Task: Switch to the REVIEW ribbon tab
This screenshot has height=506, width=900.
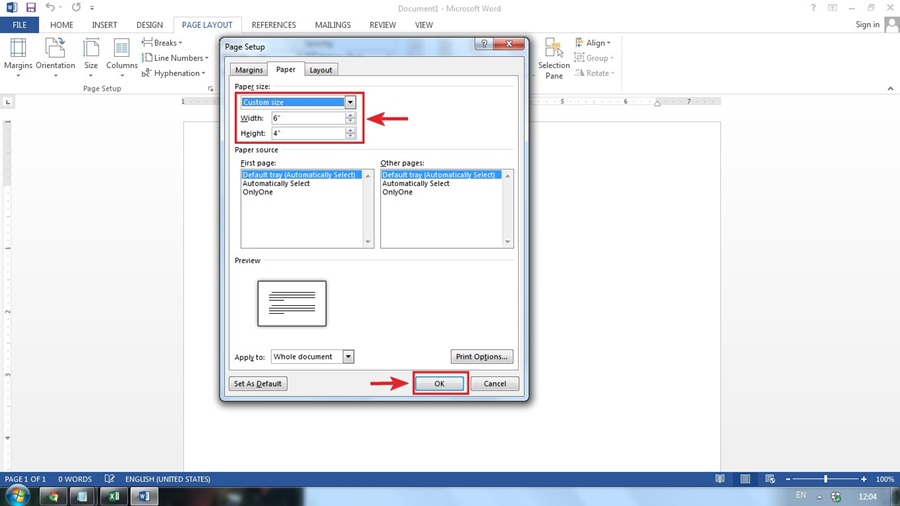Action: (383, 25)
